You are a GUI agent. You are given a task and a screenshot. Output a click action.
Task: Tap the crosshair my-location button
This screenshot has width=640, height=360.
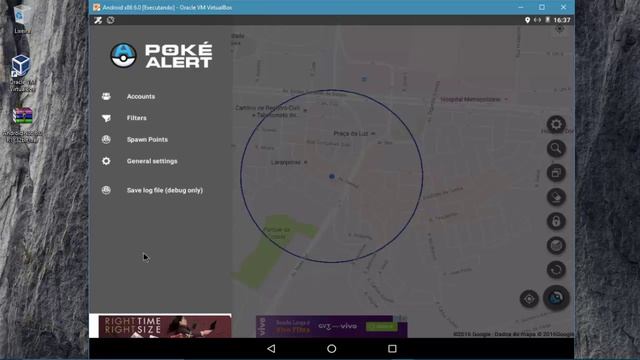529,299
